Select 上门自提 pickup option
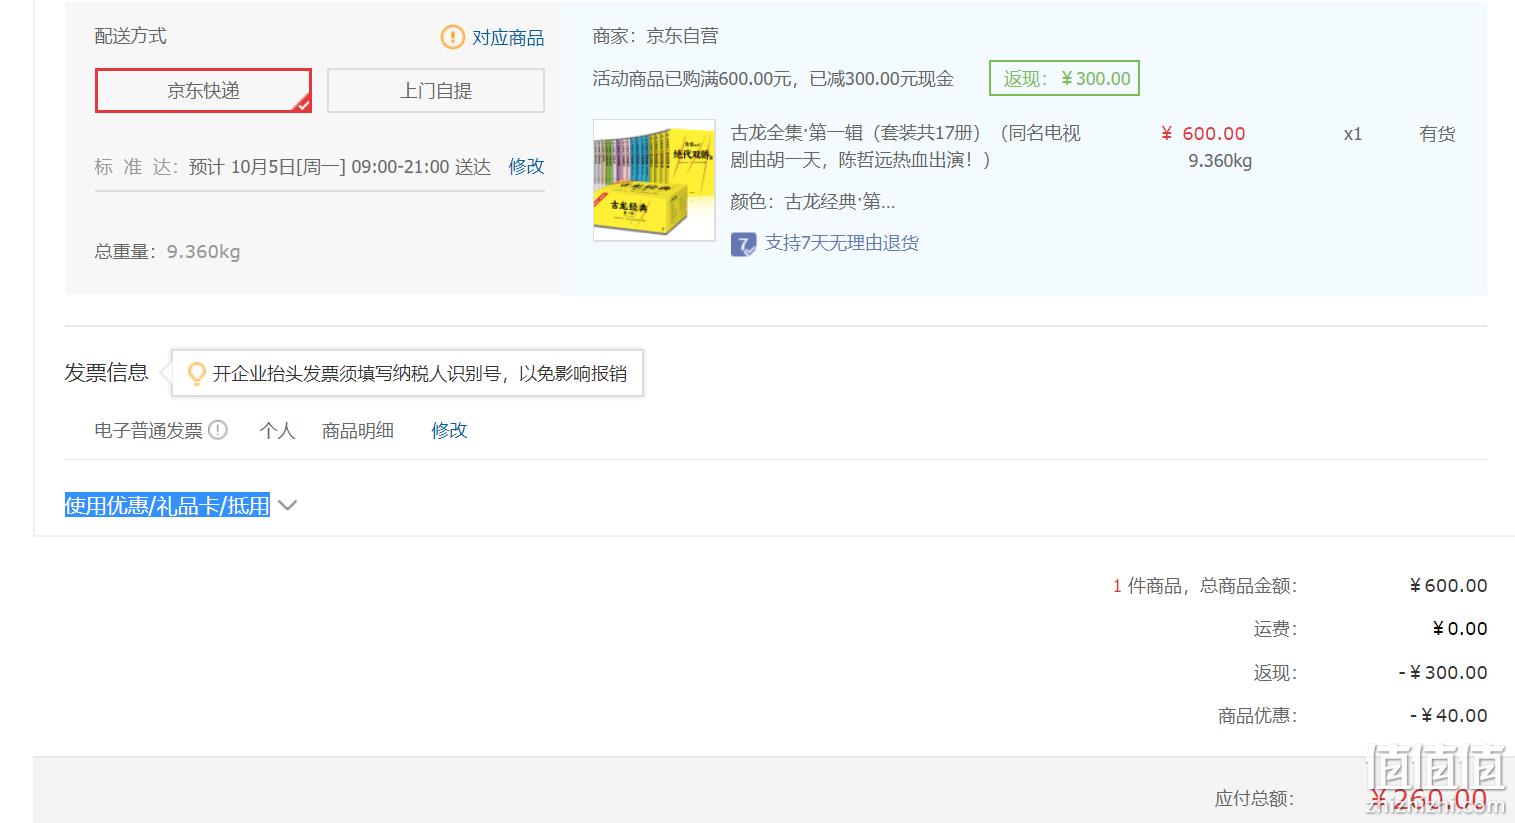Image resolution: width=1515 pixels, height=823 pixels. (435, 90)
